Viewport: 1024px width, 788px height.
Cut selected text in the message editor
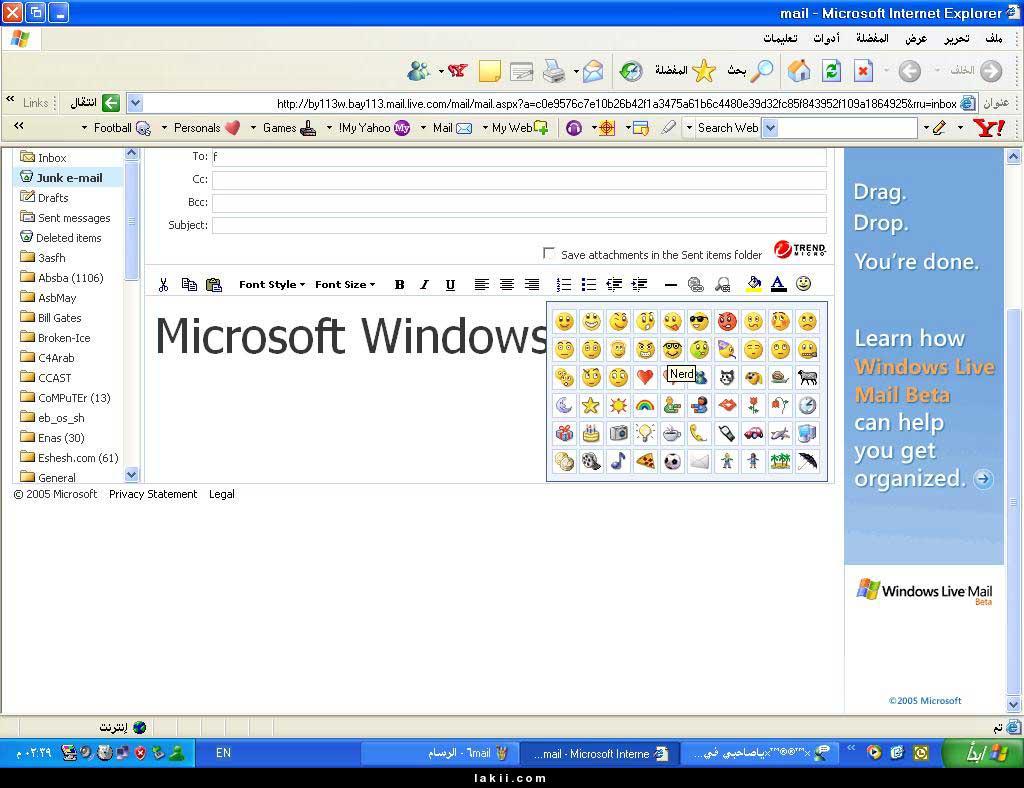pyautogui.click(x=163, y=285)
